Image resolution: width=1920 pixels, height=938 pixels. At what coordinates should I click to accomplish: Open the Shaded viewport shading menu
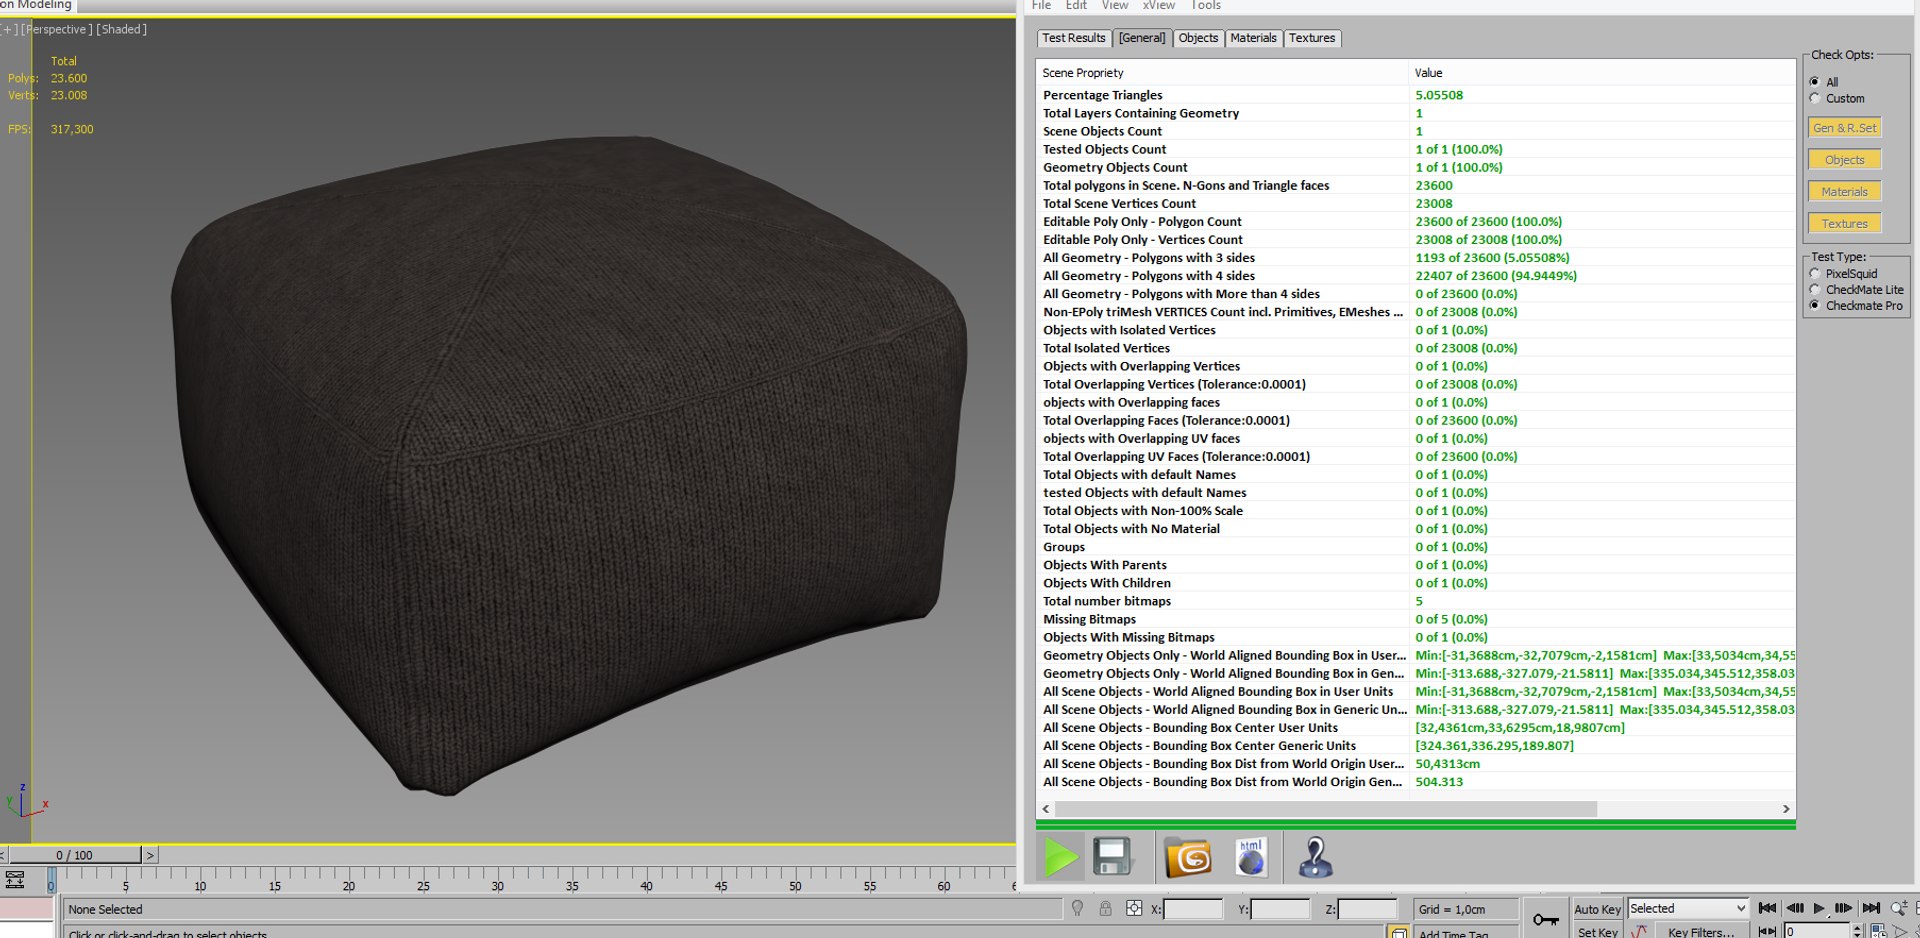[x=121, y=29]
